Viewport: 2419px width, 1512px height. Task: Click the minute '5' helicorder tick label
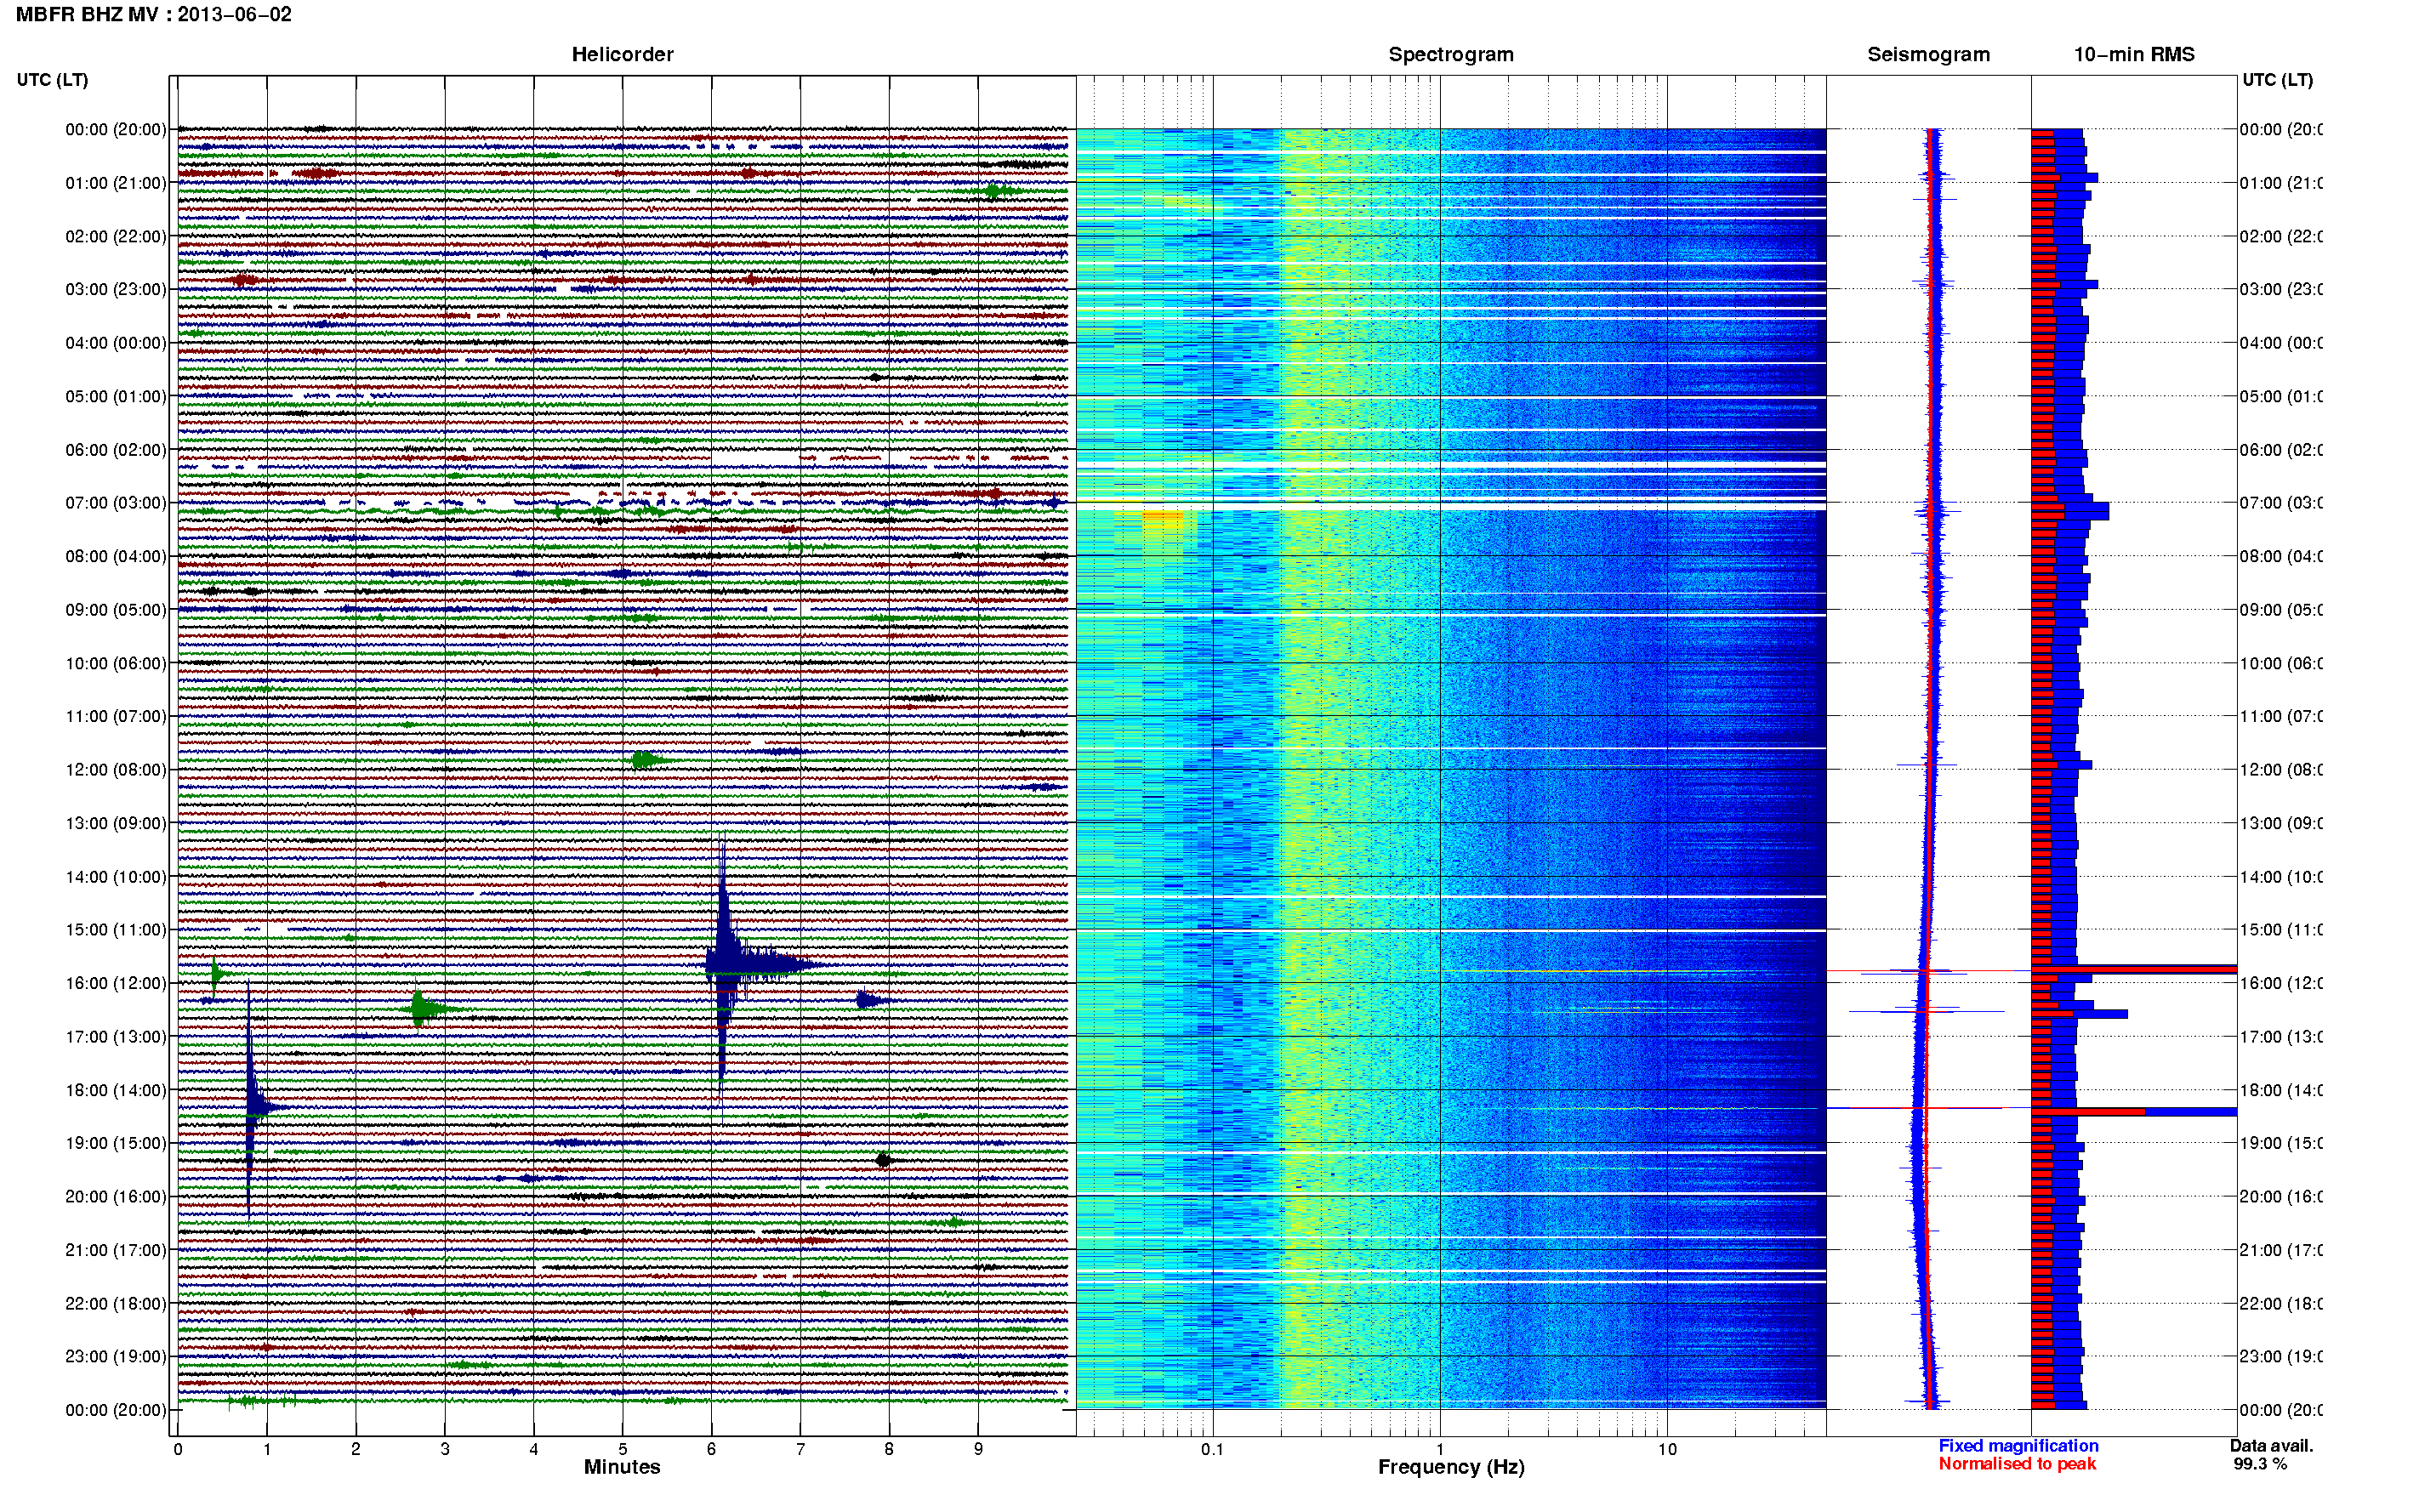pyautogui.click(x=622, y=1449)
